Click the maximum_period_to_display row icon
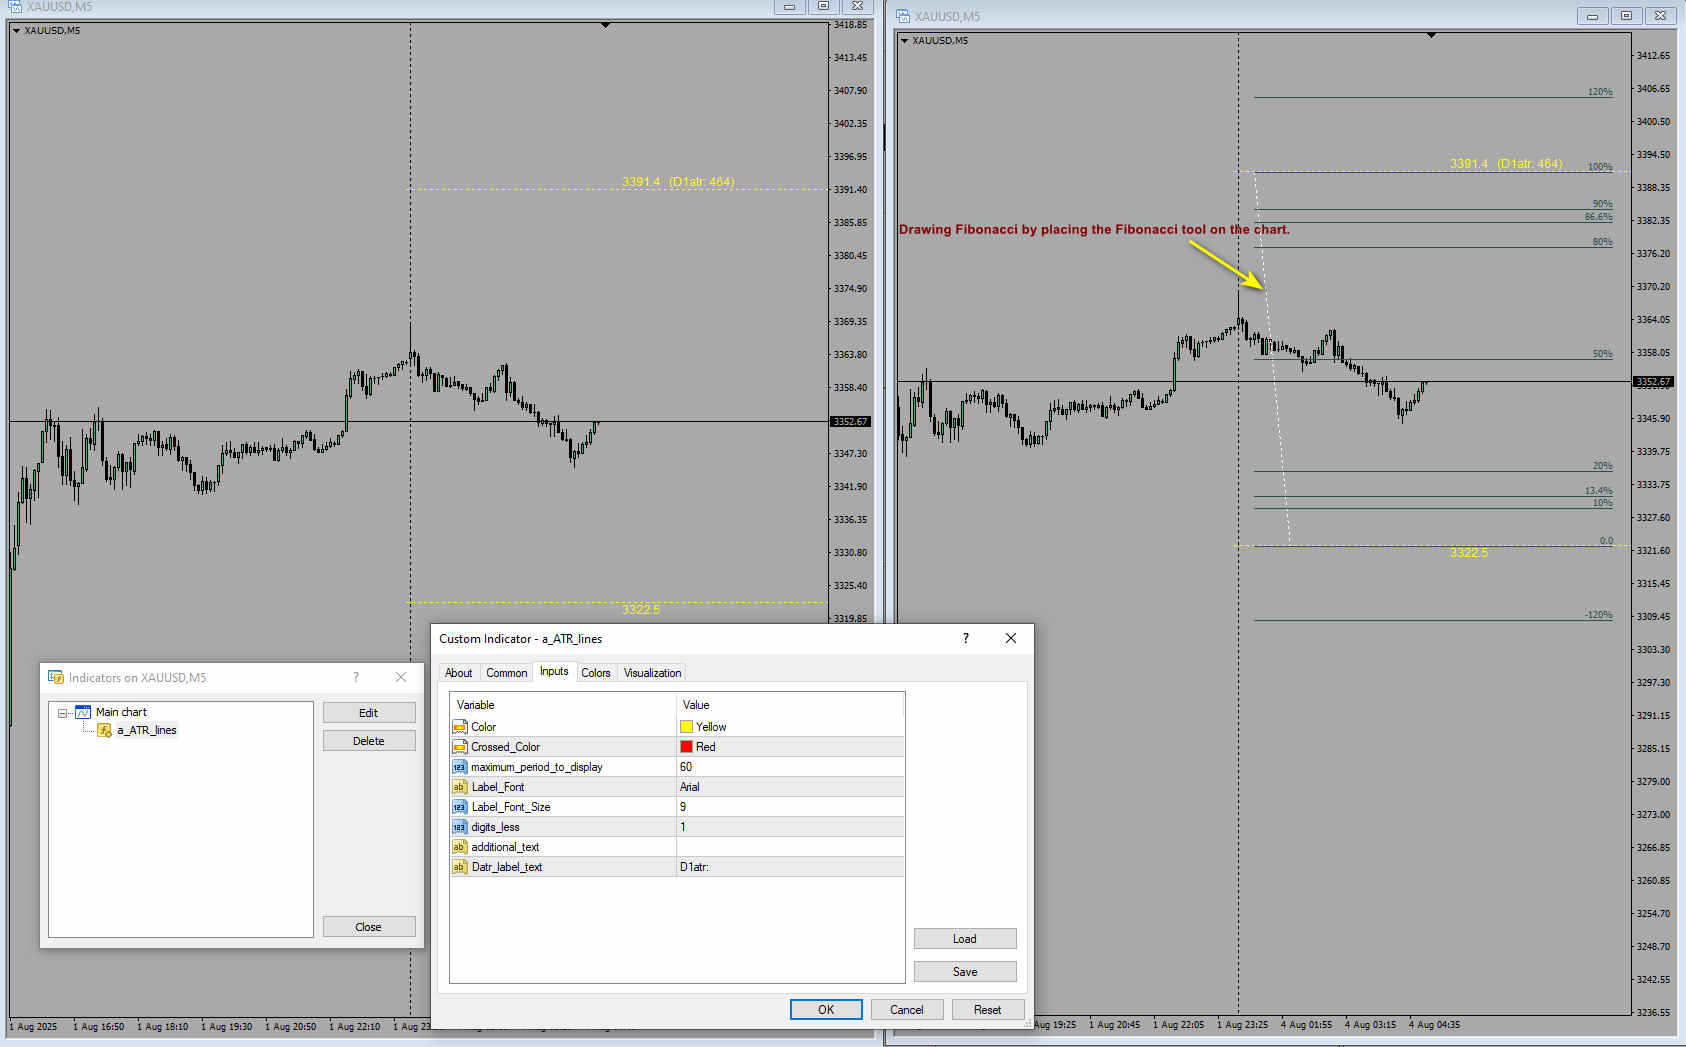Screen dimensions: 1686x1047 pyautogui.click(x=460, y=767)
